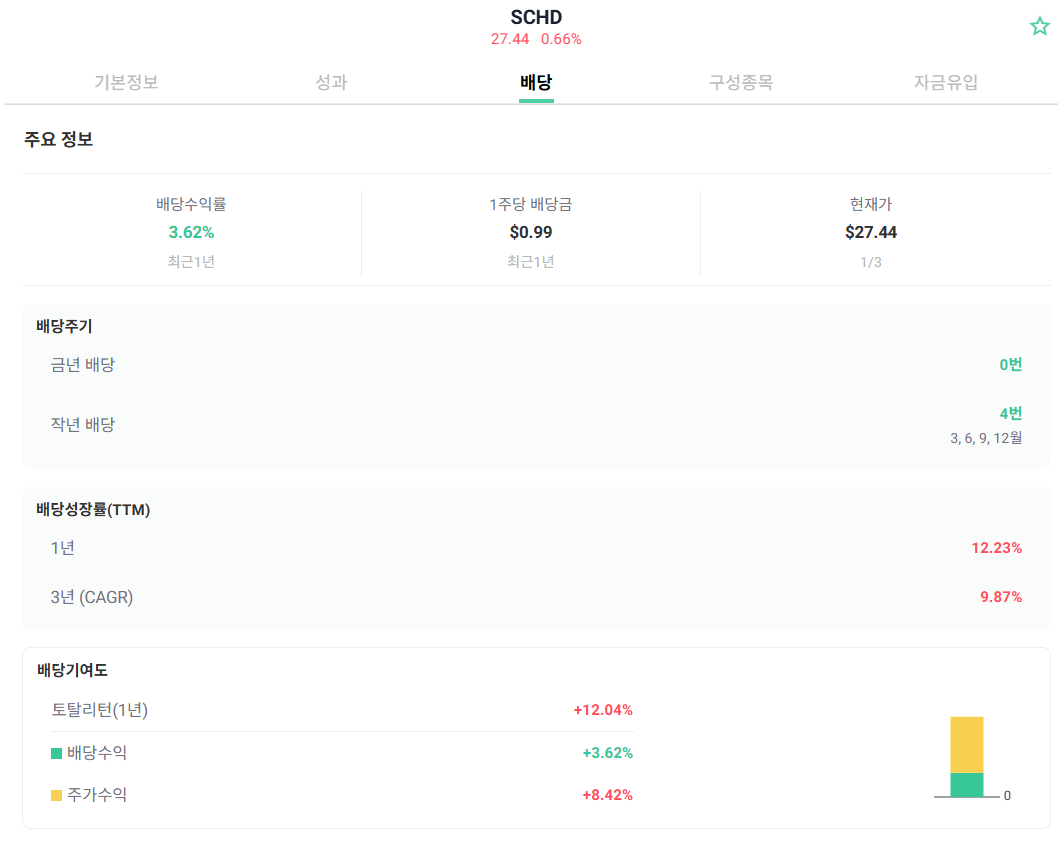The image size is (1058, 844).
Task: Click the yellow 주가수익 legend swatch
Action: (57, 795)
